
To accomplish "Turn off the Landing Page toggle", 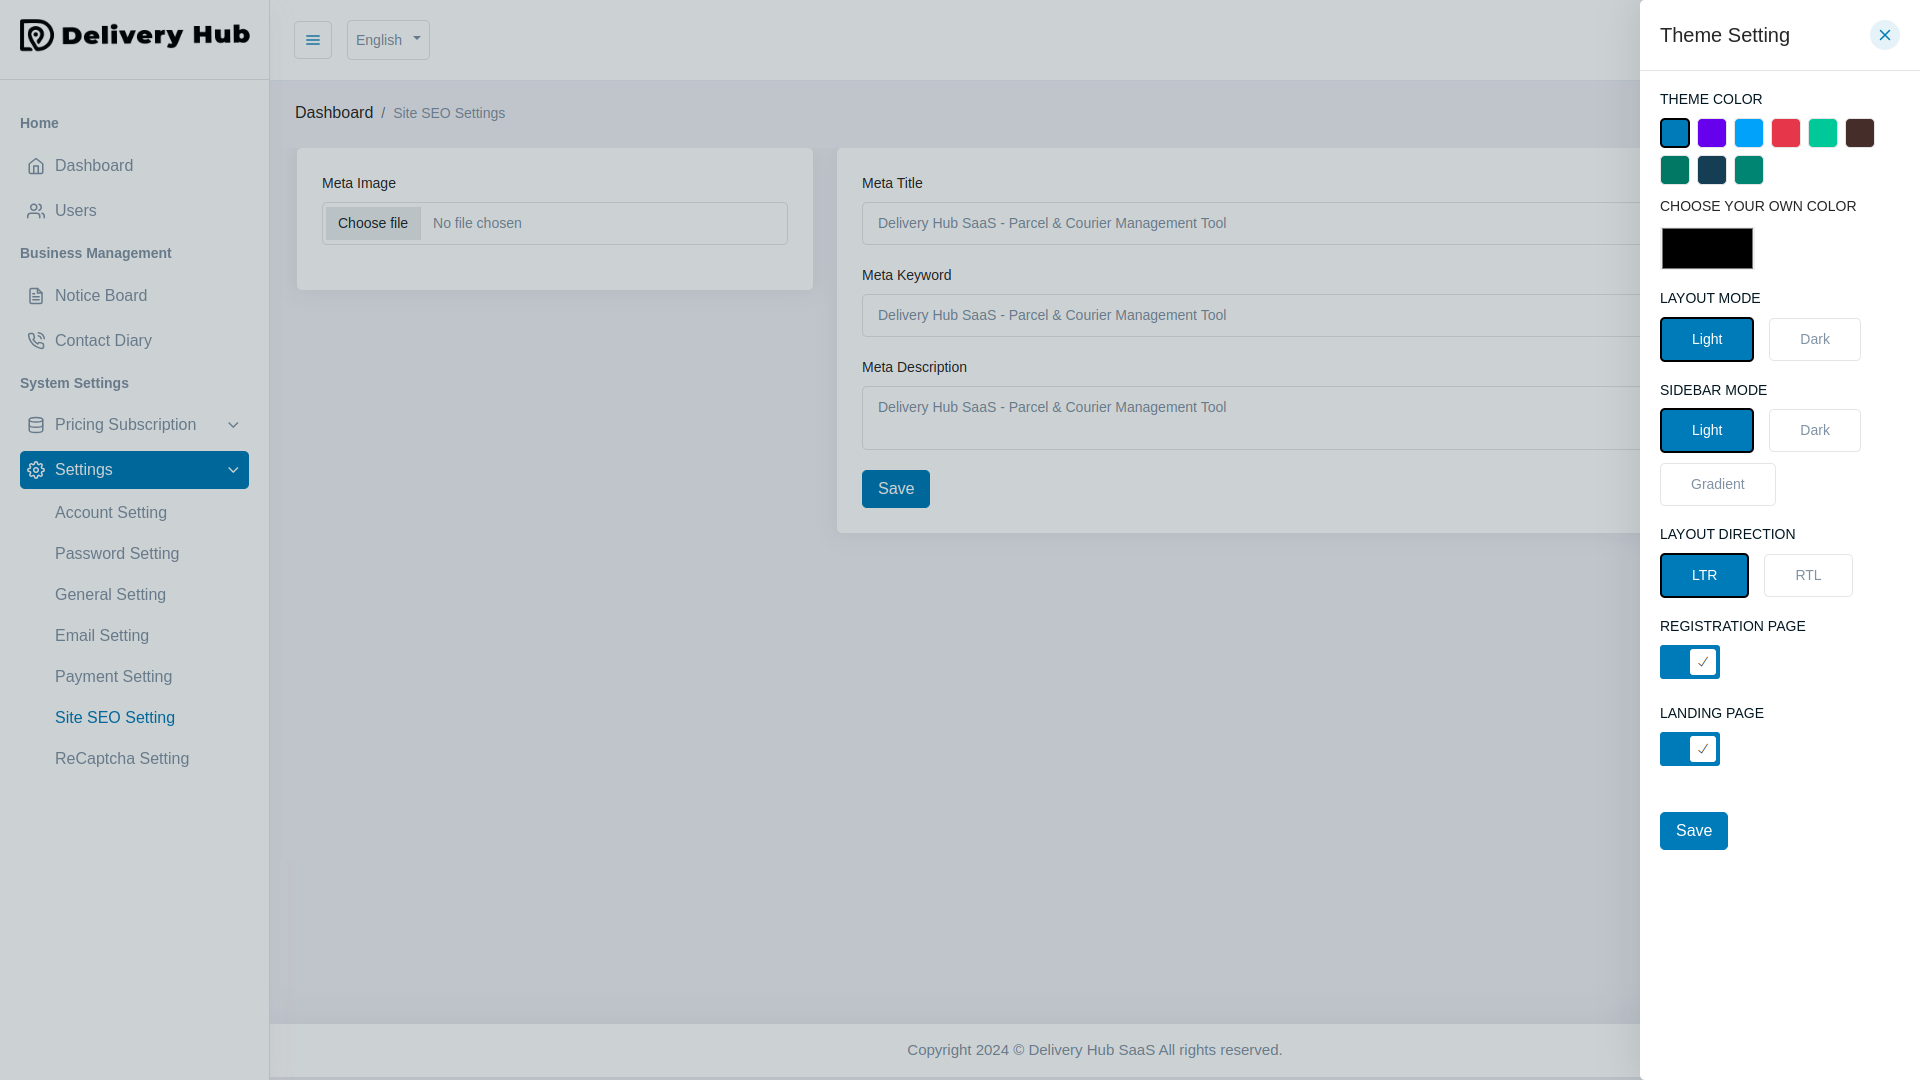I will coord(1689,748).
